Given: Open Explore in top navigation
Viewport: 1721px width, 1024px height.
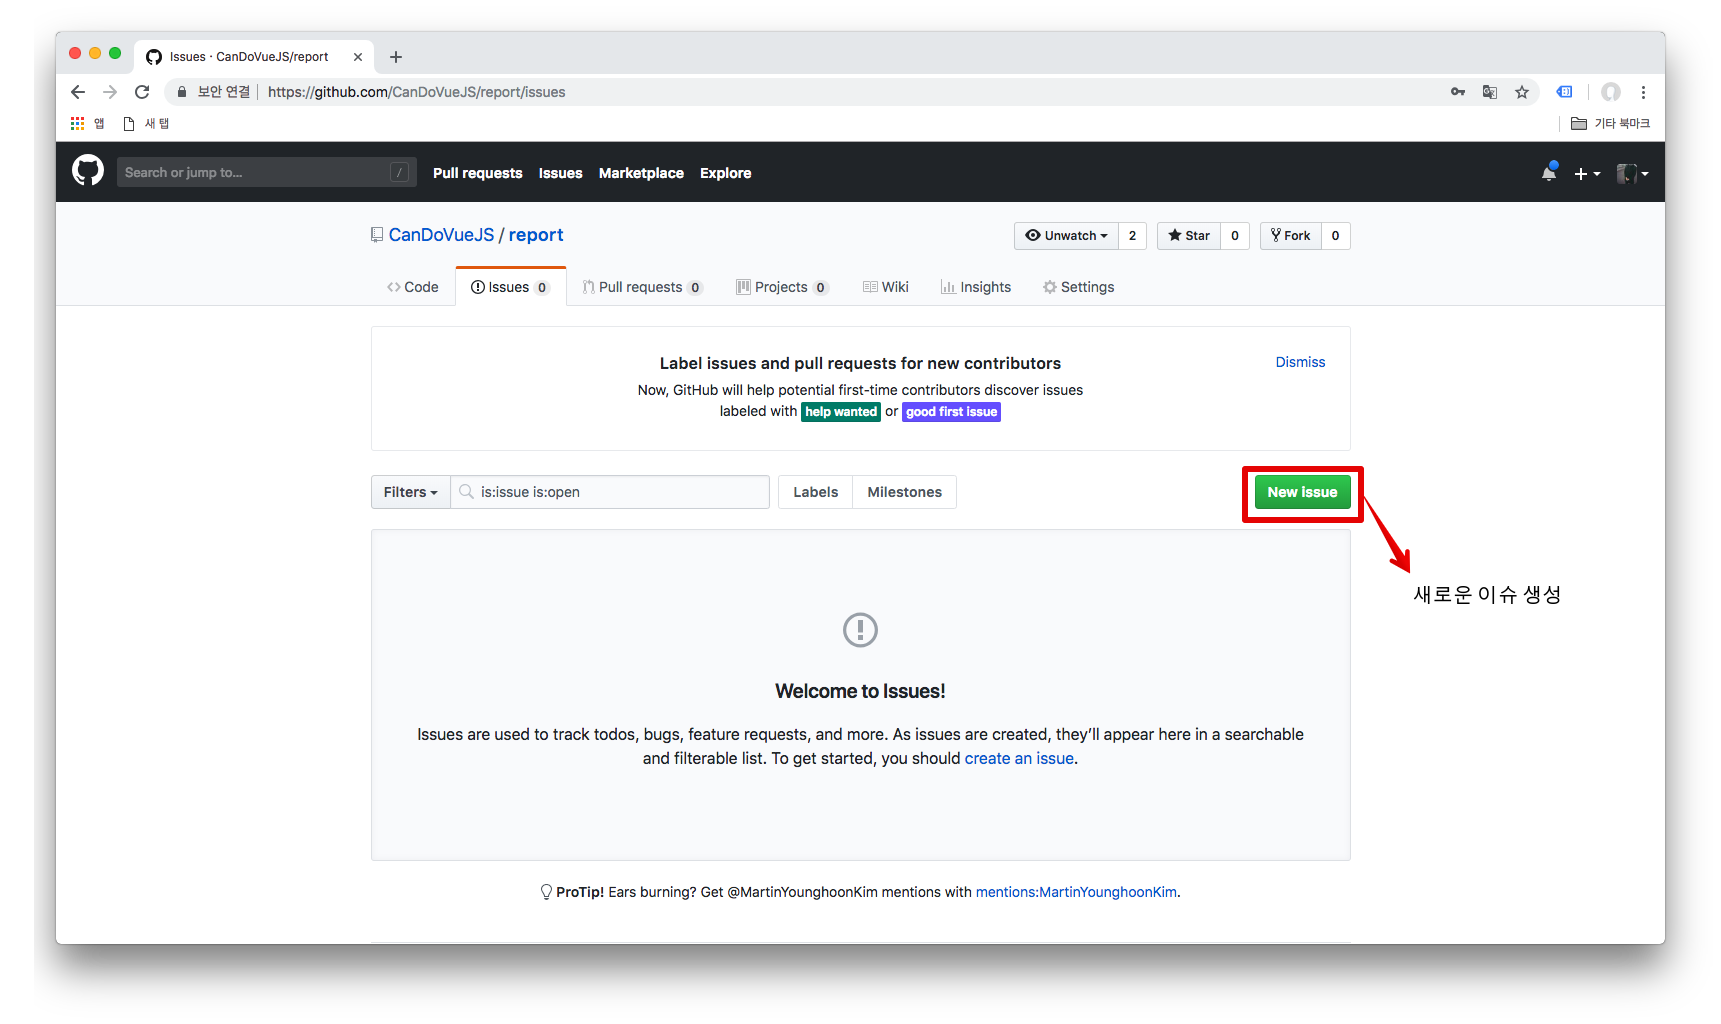Looking at the screenshot, I should [x=725, y=173].
